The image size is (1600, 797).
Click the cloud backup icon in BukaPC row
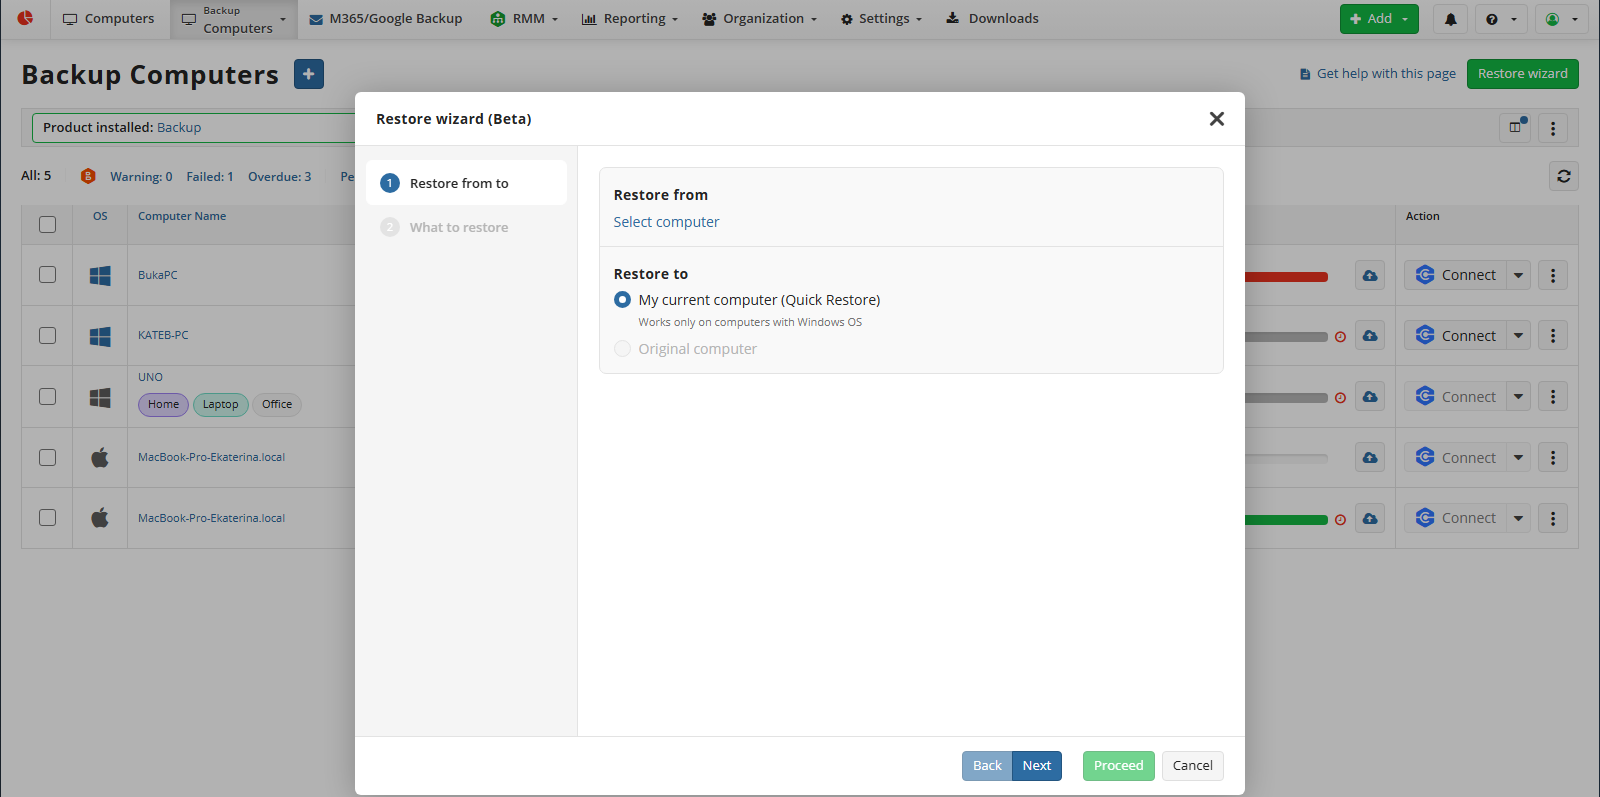click(1370, 275)
